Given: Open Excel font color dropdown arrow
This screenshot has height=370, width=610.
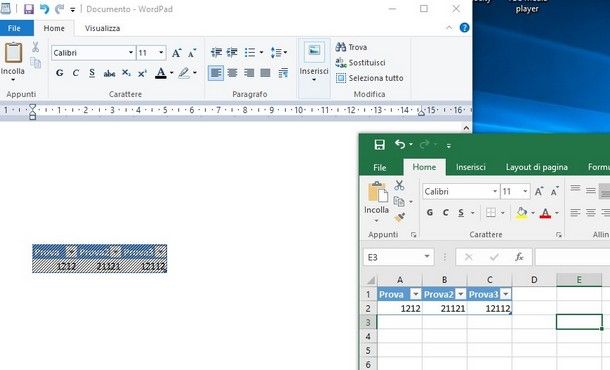Looking at the screenshot, I should pyautogui.click(x=557, y=212).
